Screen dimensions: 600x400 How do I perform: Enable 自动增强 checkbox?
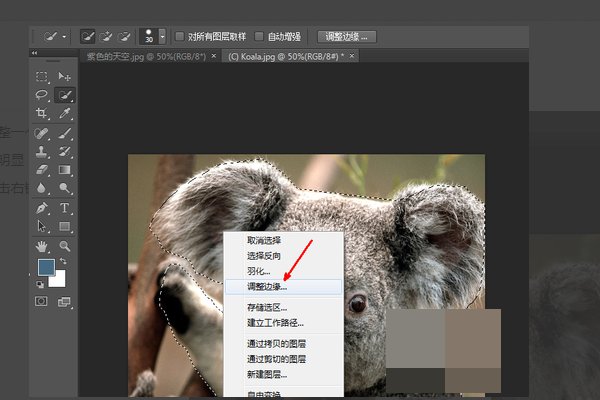pos(259,36)
